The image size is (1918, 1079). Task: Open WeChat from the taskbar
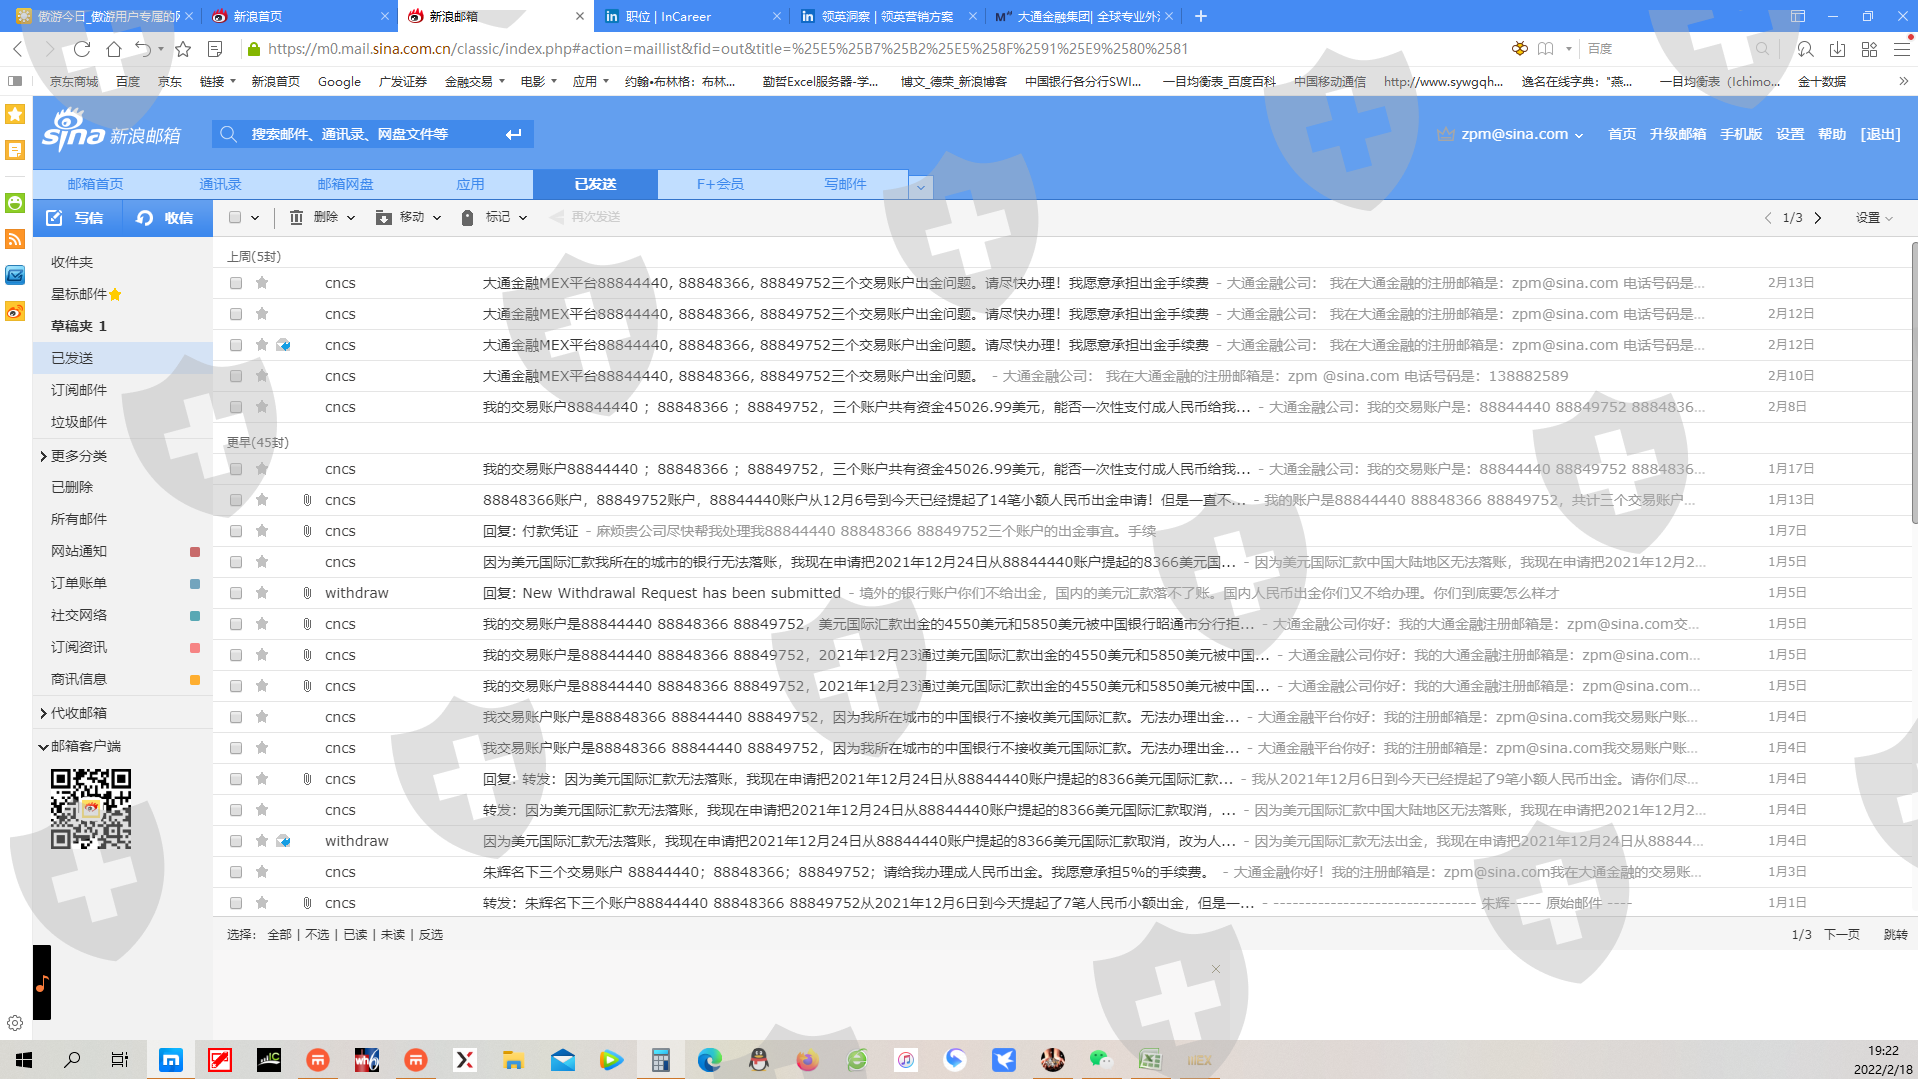click(x=1101, y=1060)
